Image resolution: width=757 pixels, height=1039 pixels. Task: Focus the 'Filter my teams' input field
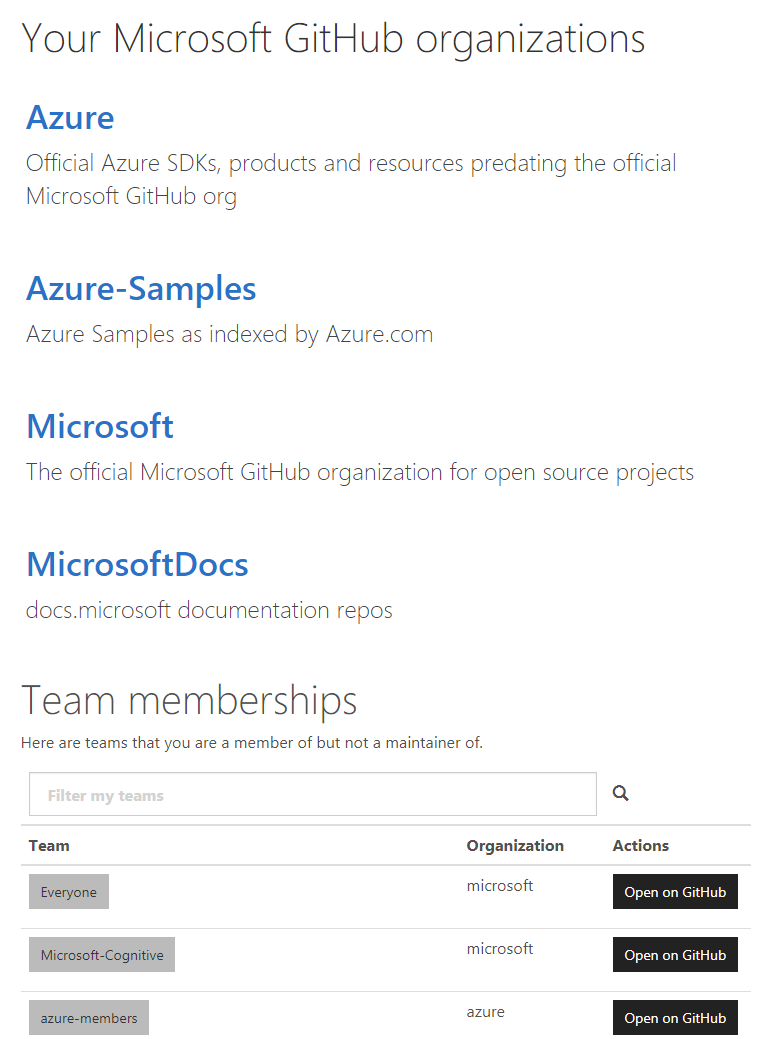[x=313, y=794]
